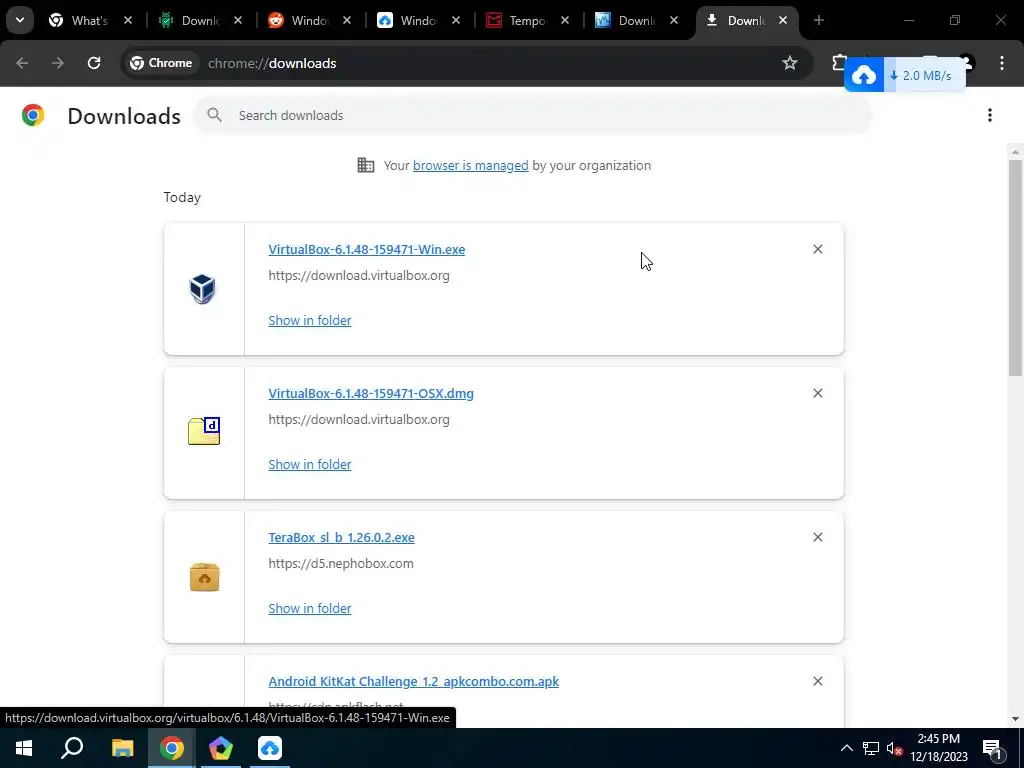This screenshot has height=768, width=1024.
Task: Click the magnifier icon in Search downloads
Action: coord(214,116)
